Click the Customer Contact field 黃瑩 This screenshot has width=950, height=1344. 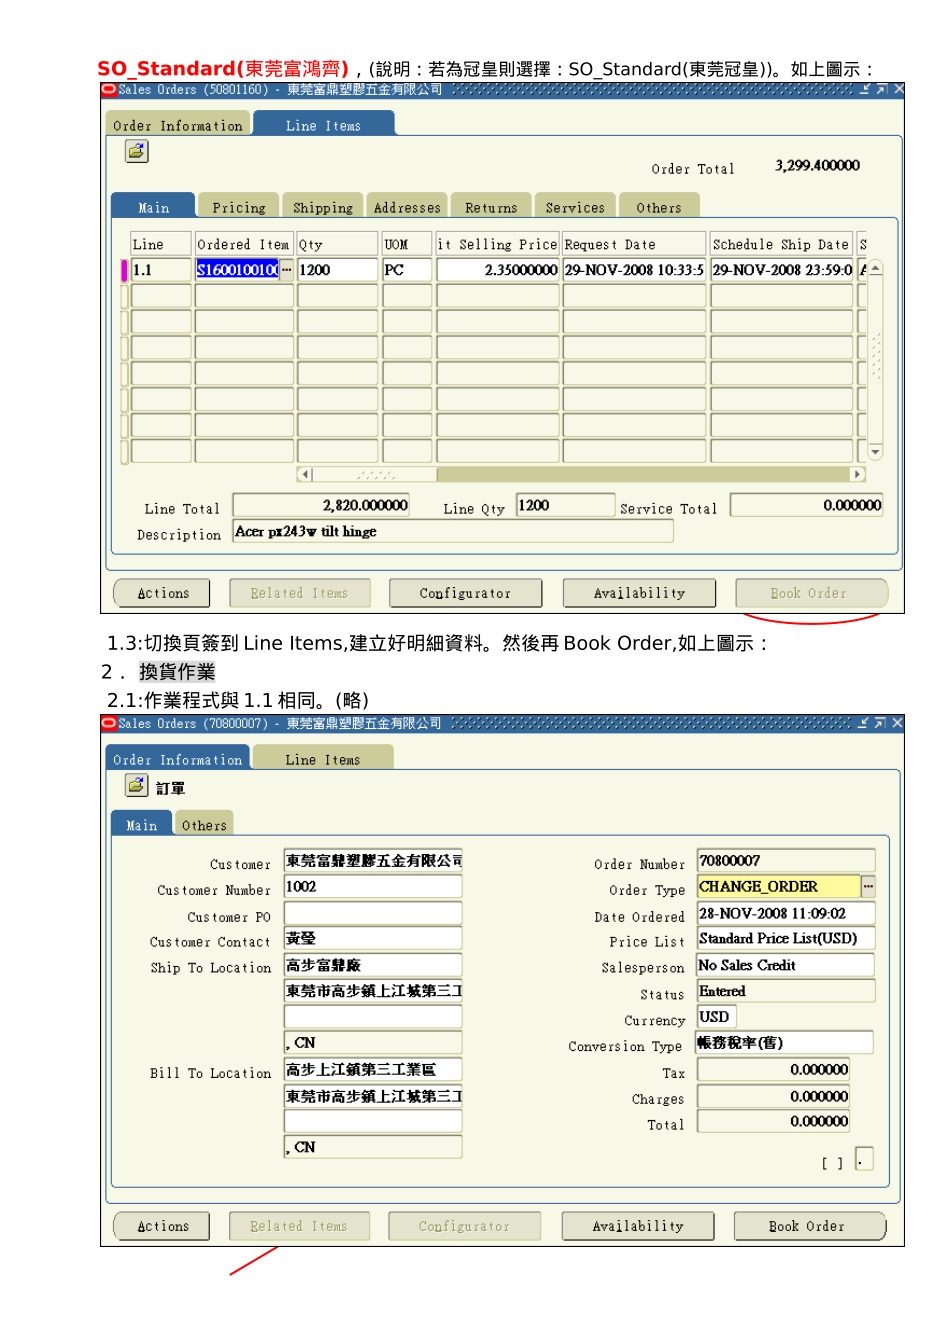(x=373, y=938)
